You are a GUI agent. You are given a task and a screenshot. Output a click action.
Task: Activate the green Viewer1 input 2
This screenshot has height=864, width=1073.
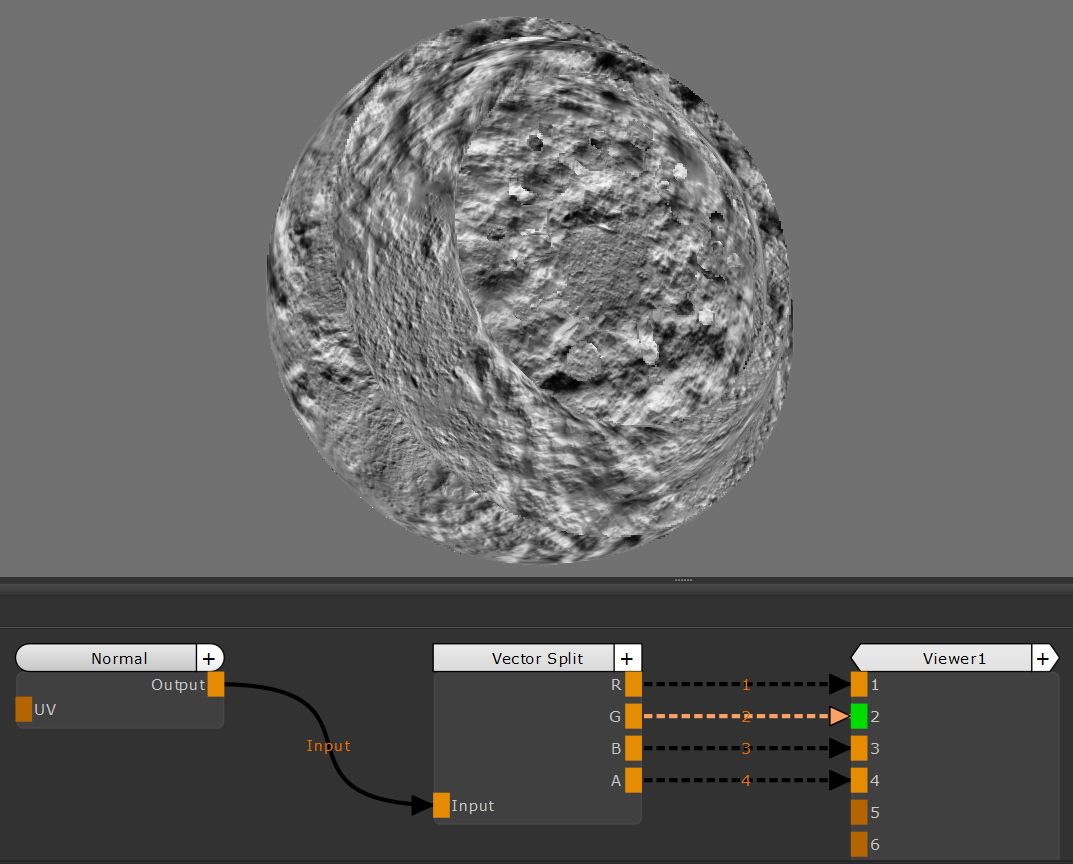tap(859, 716)
